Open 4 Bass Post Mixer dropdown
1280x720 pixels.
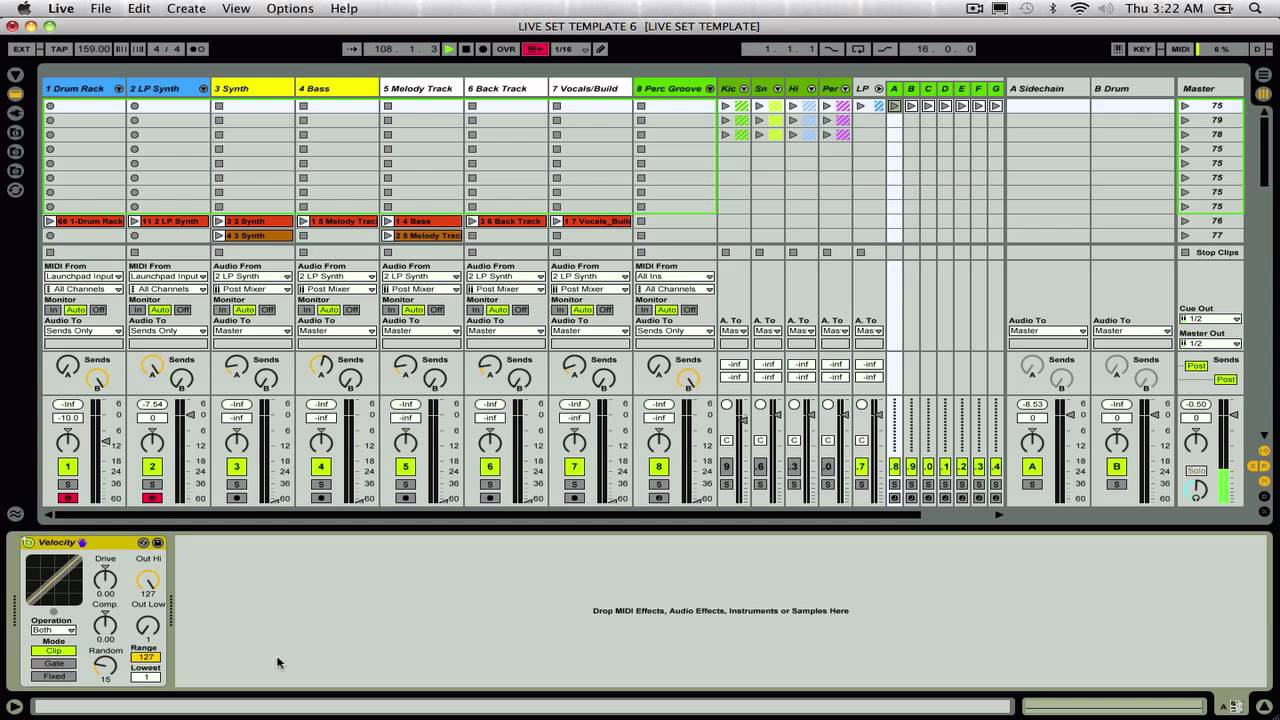(337, 289)
